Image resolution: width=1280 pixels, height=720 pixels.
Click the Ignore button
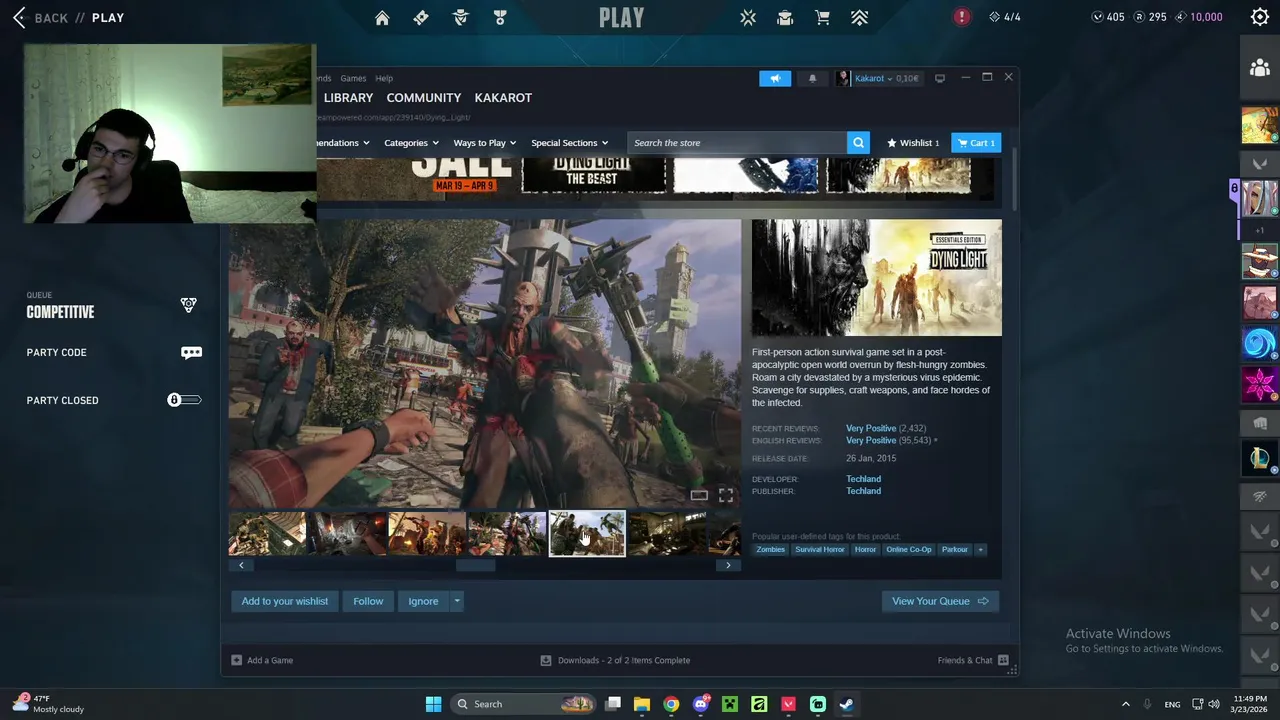tap(423, 601)
